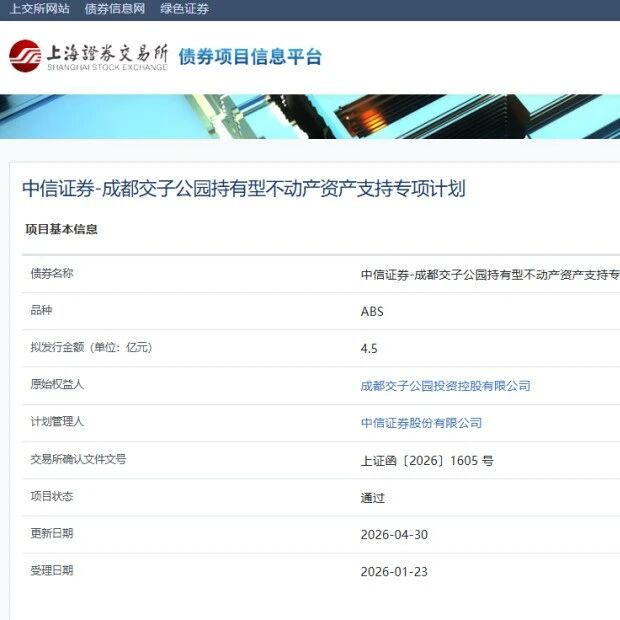Screen dimensions: 620x620
Task: Click the 项目基本信息 section heading
Action: (61, 229)
